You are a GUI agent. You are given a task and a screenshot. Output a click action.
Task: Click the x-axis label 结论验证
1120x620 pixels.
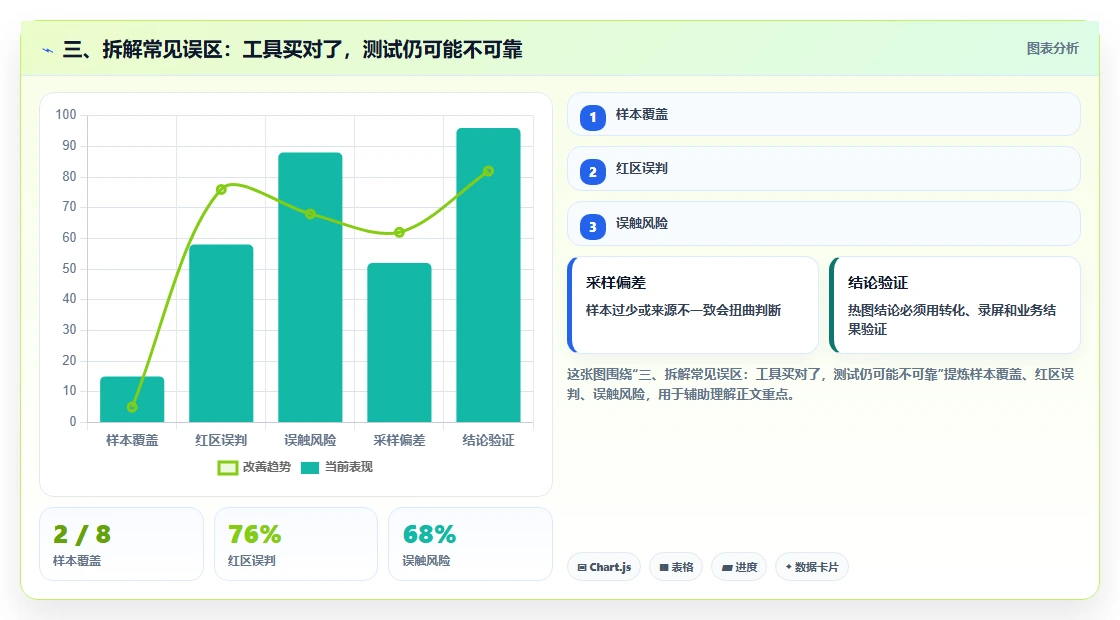[489, 441]
